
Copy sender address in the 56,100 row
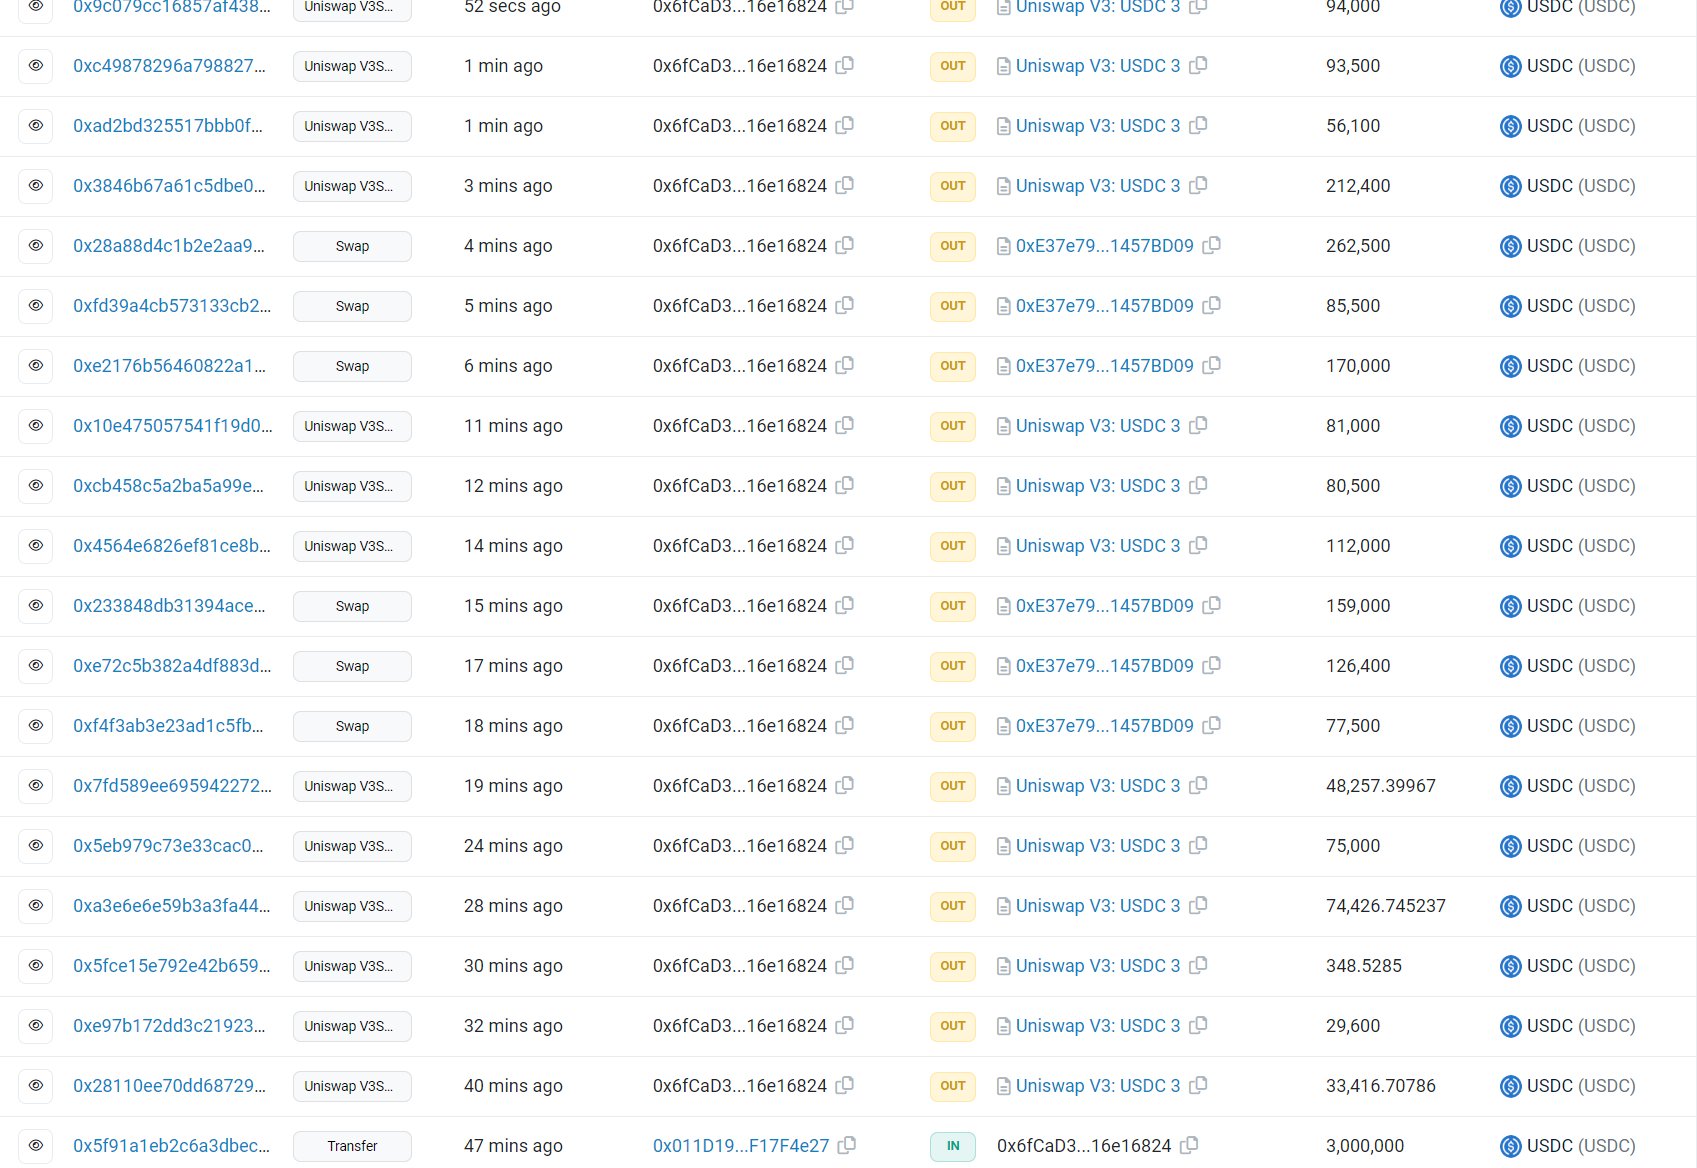845,125
